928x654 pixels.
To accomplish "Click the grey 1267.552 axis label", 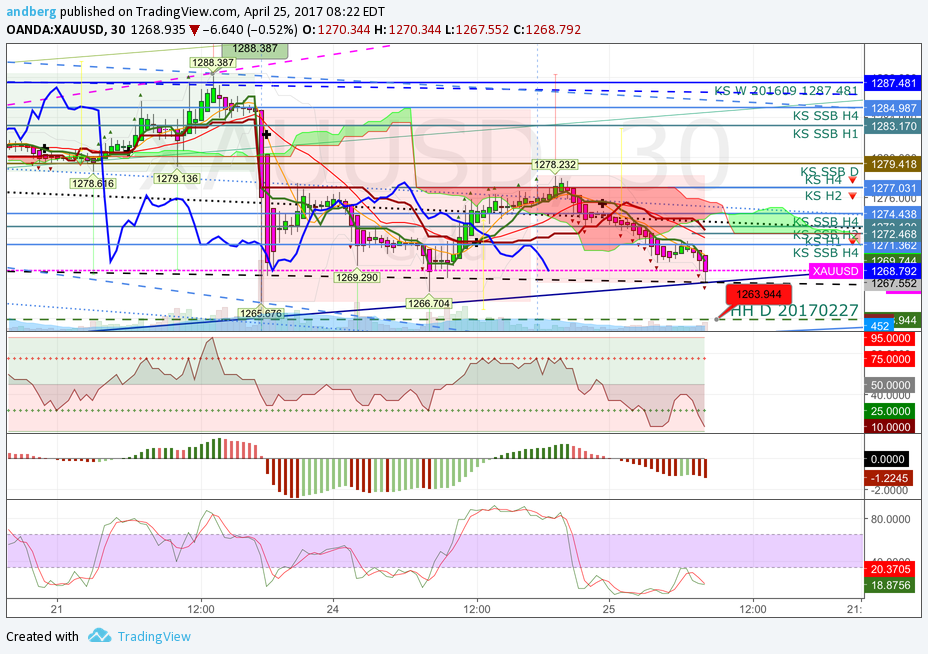I will [x=893, y=284].
